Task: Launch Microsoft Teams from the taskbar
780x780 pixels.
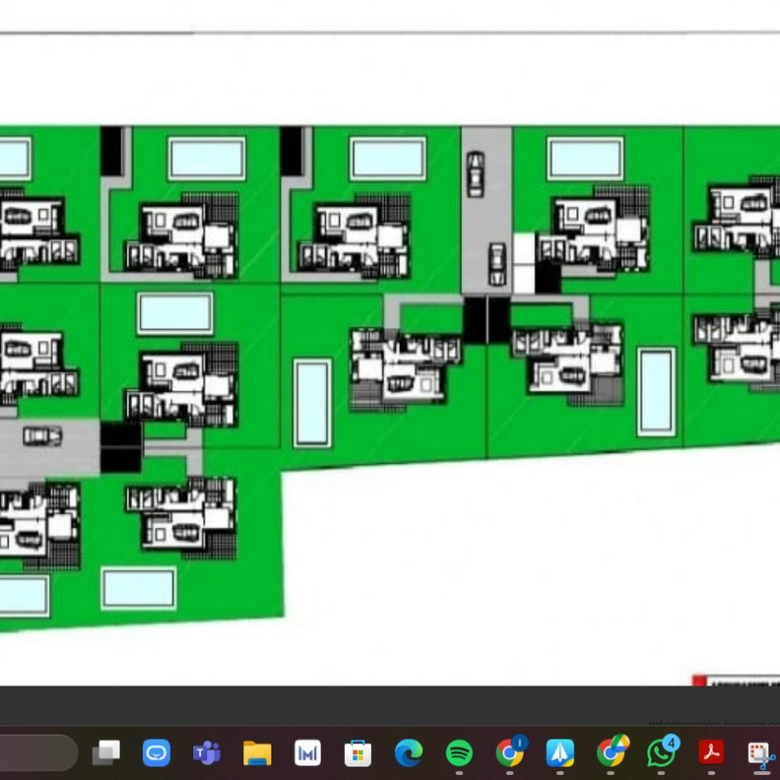Action: pyautogui.click(x=207, y=752)
